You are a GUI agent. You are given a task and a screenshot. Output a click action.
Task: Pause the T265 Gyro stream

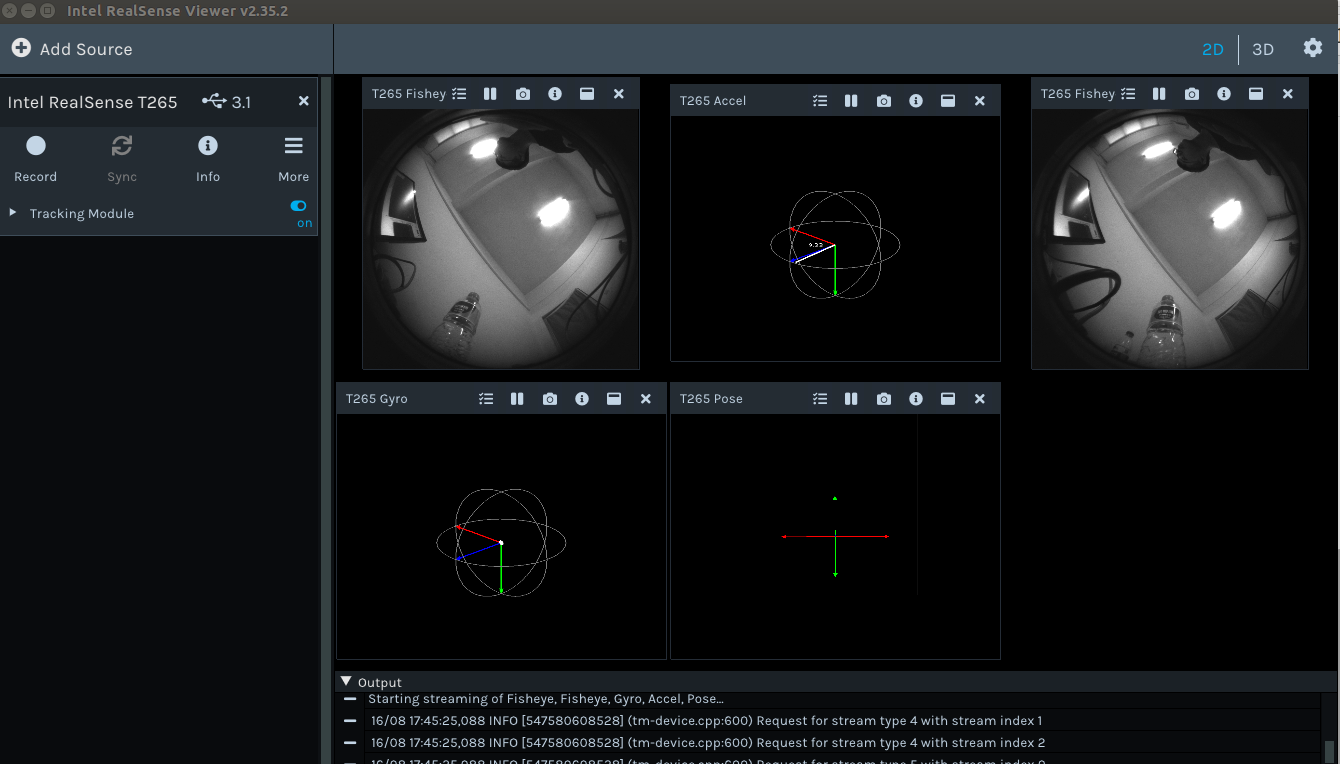point(517,399)
